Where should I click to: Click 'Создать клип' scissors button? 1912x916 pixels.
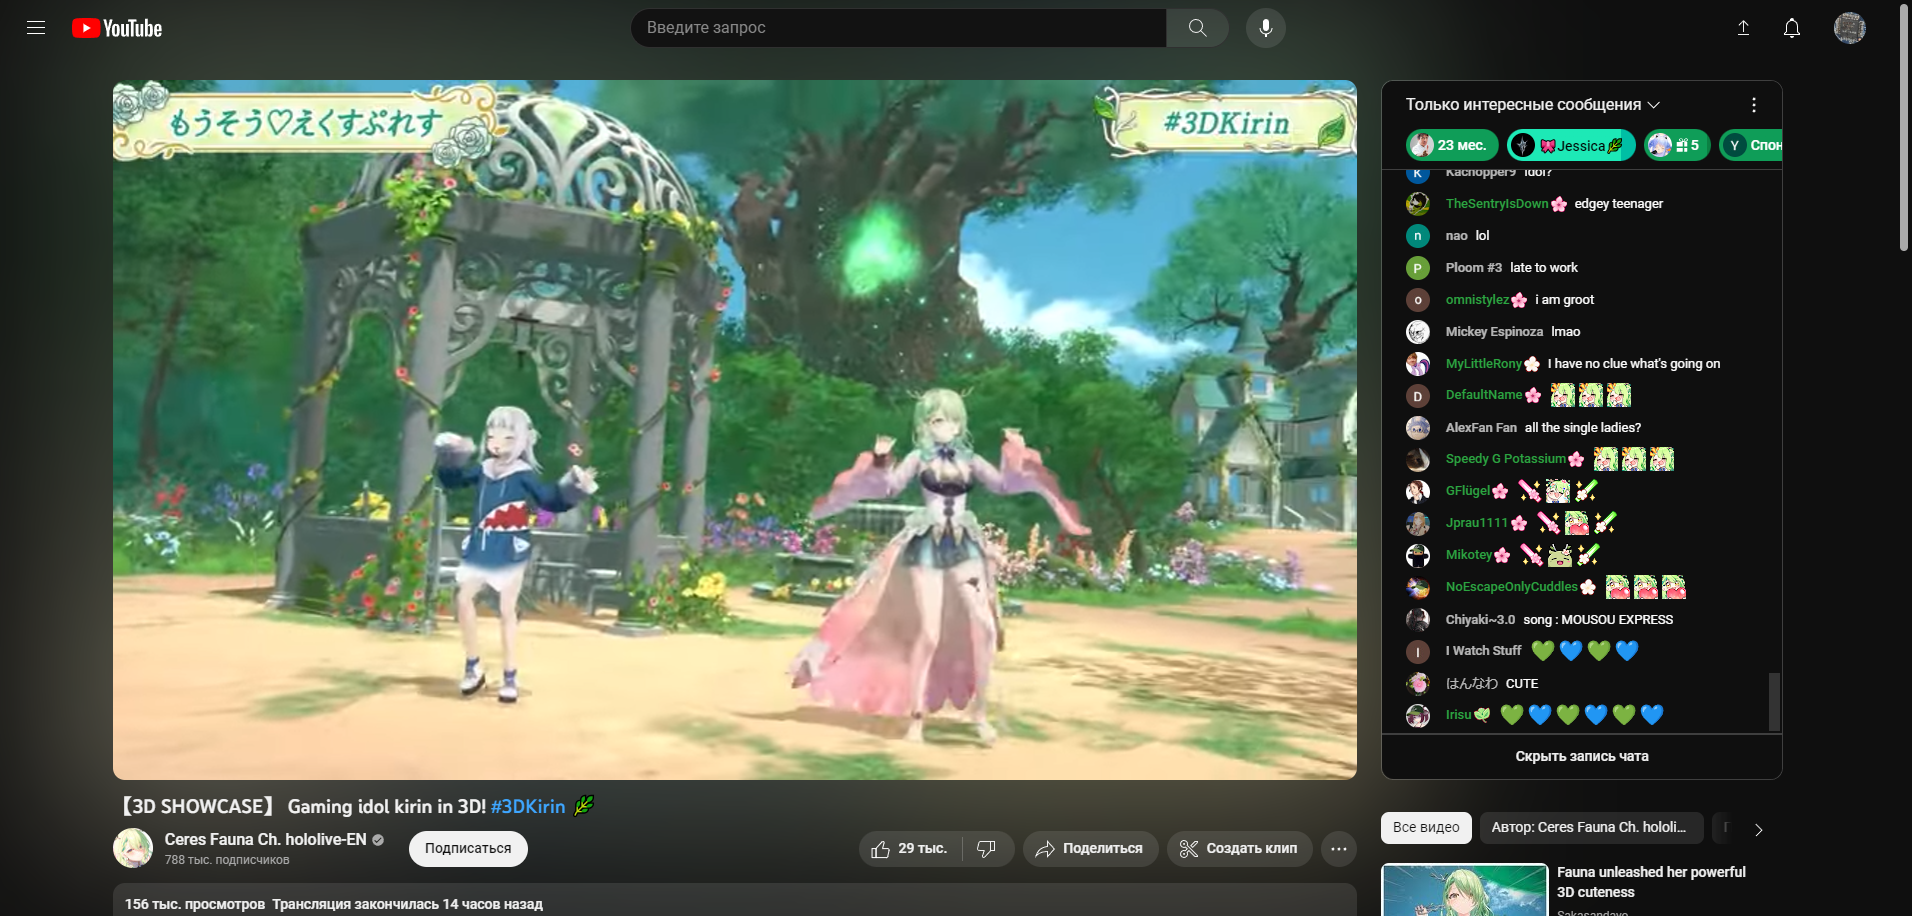(x=1240, y=849)
